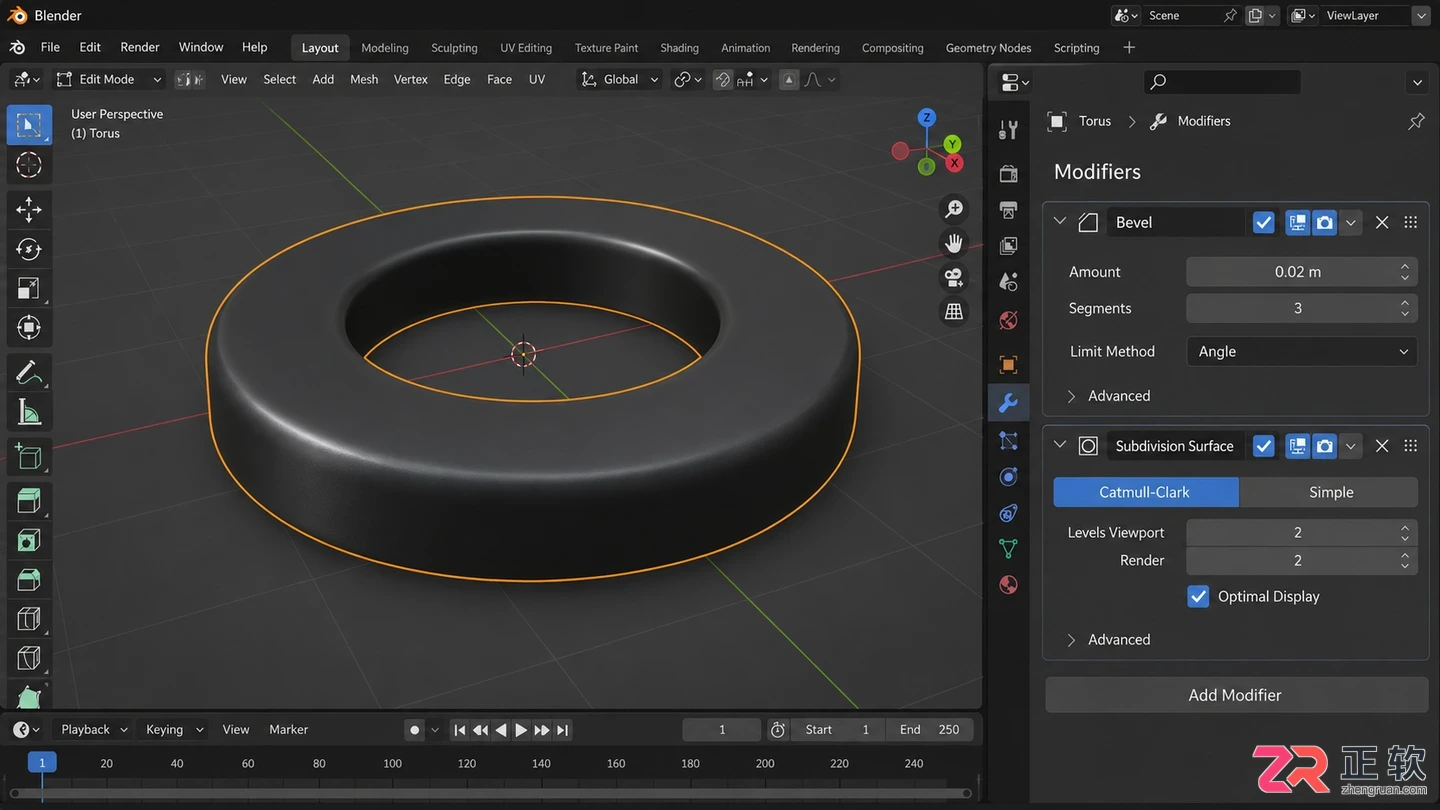Toggle Subdivision Surface edit mode checkbox
The image size is (1440, 810).
1264,446
